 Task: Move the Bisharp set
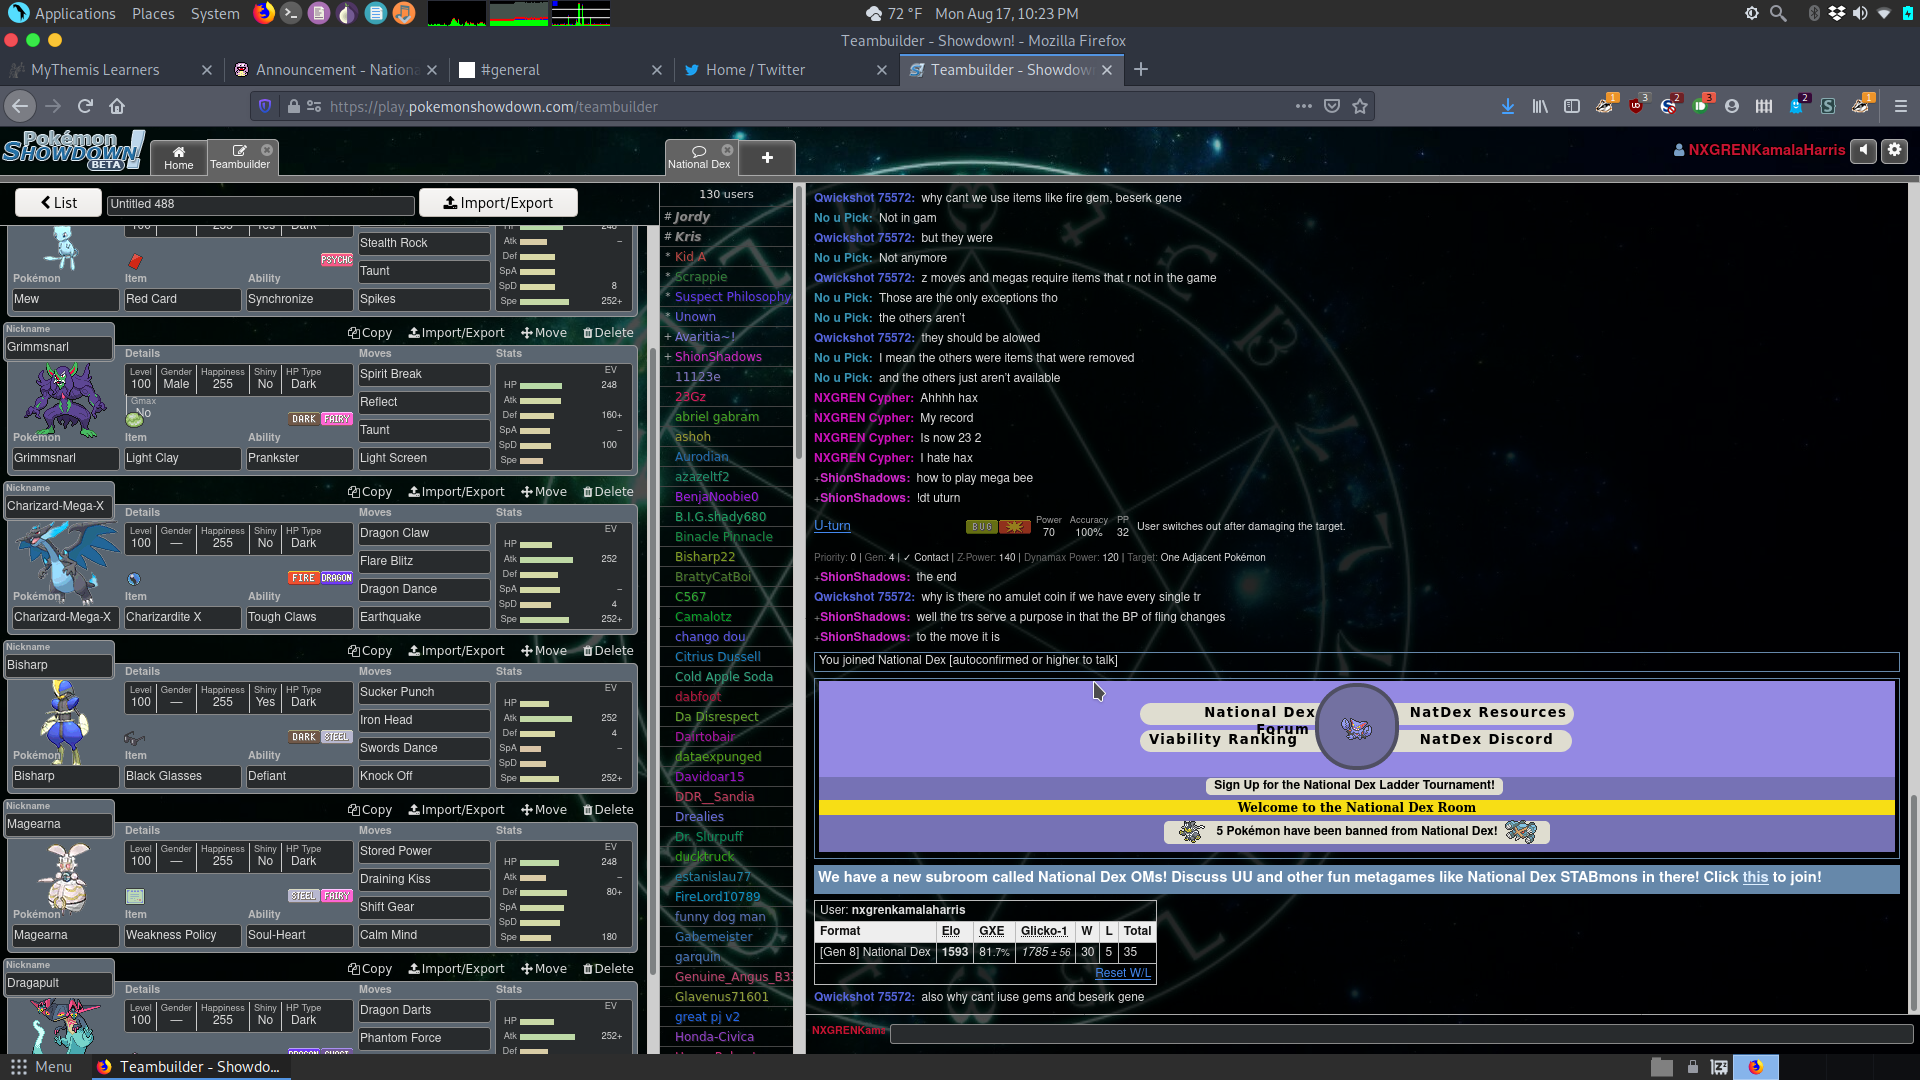click(x=543, y=651)
